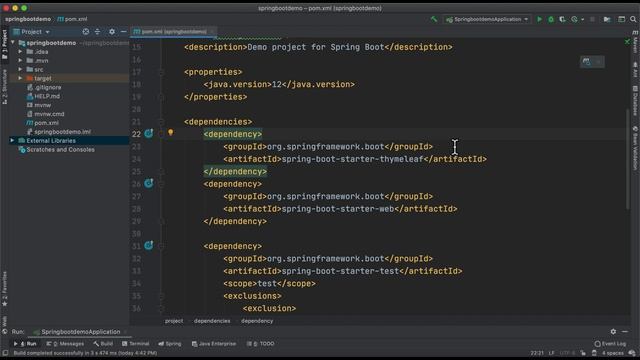Screen dimensions: 640x360
Task: Open the Project view selector dropdown
Action: pos(32,31)
